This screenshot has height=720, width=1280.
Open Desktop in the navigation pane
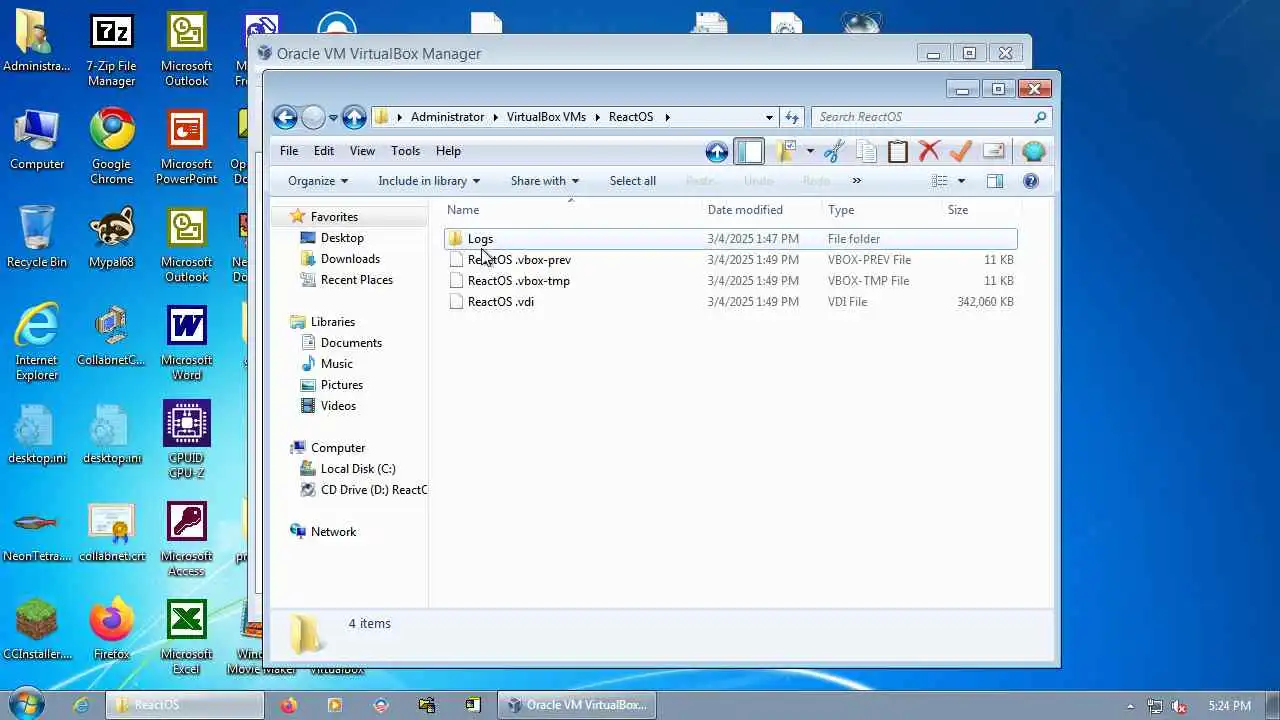click(x=342, y=238)
